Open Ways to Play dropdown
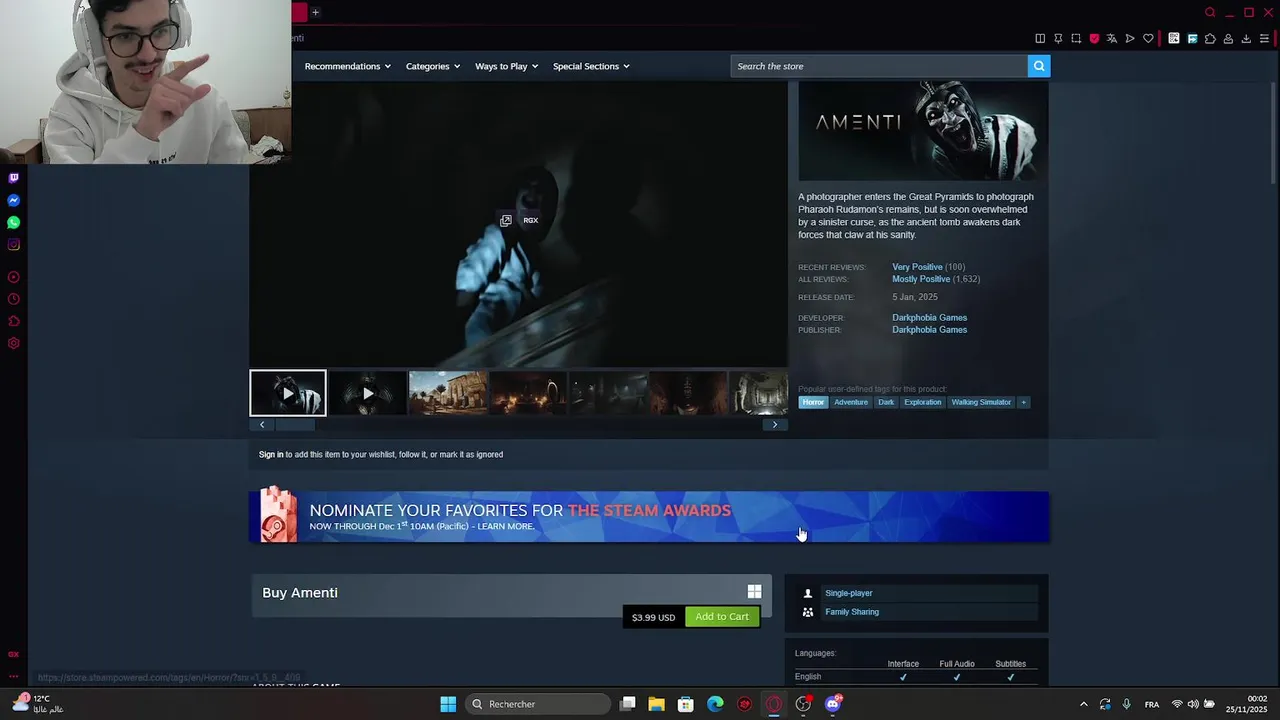 tap(506, 66)
